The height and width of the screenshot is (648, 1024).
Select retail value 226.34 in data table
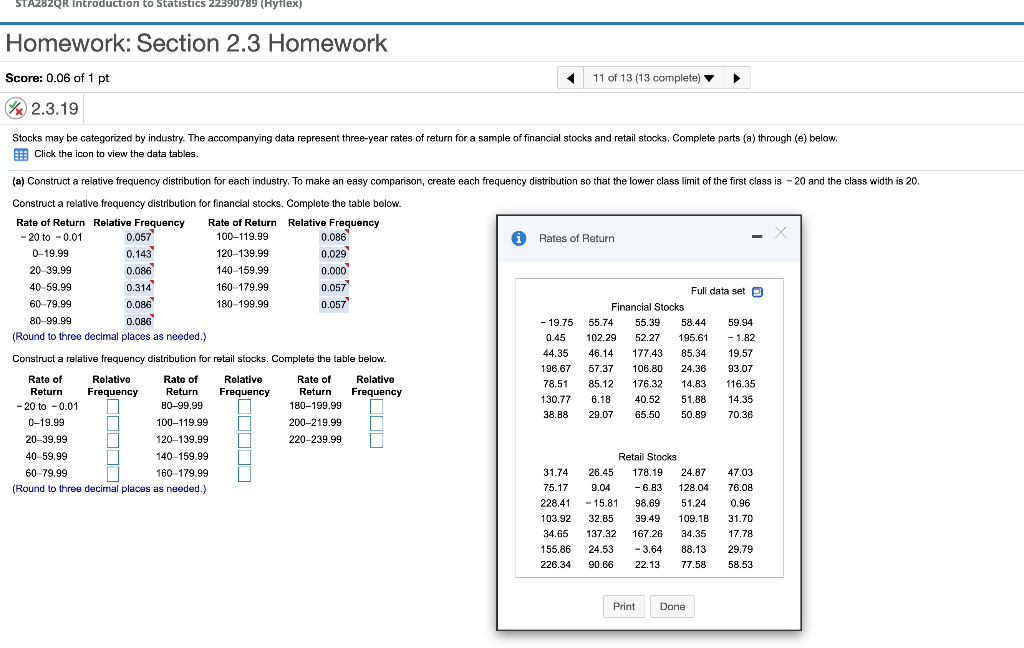pos(556,565)
